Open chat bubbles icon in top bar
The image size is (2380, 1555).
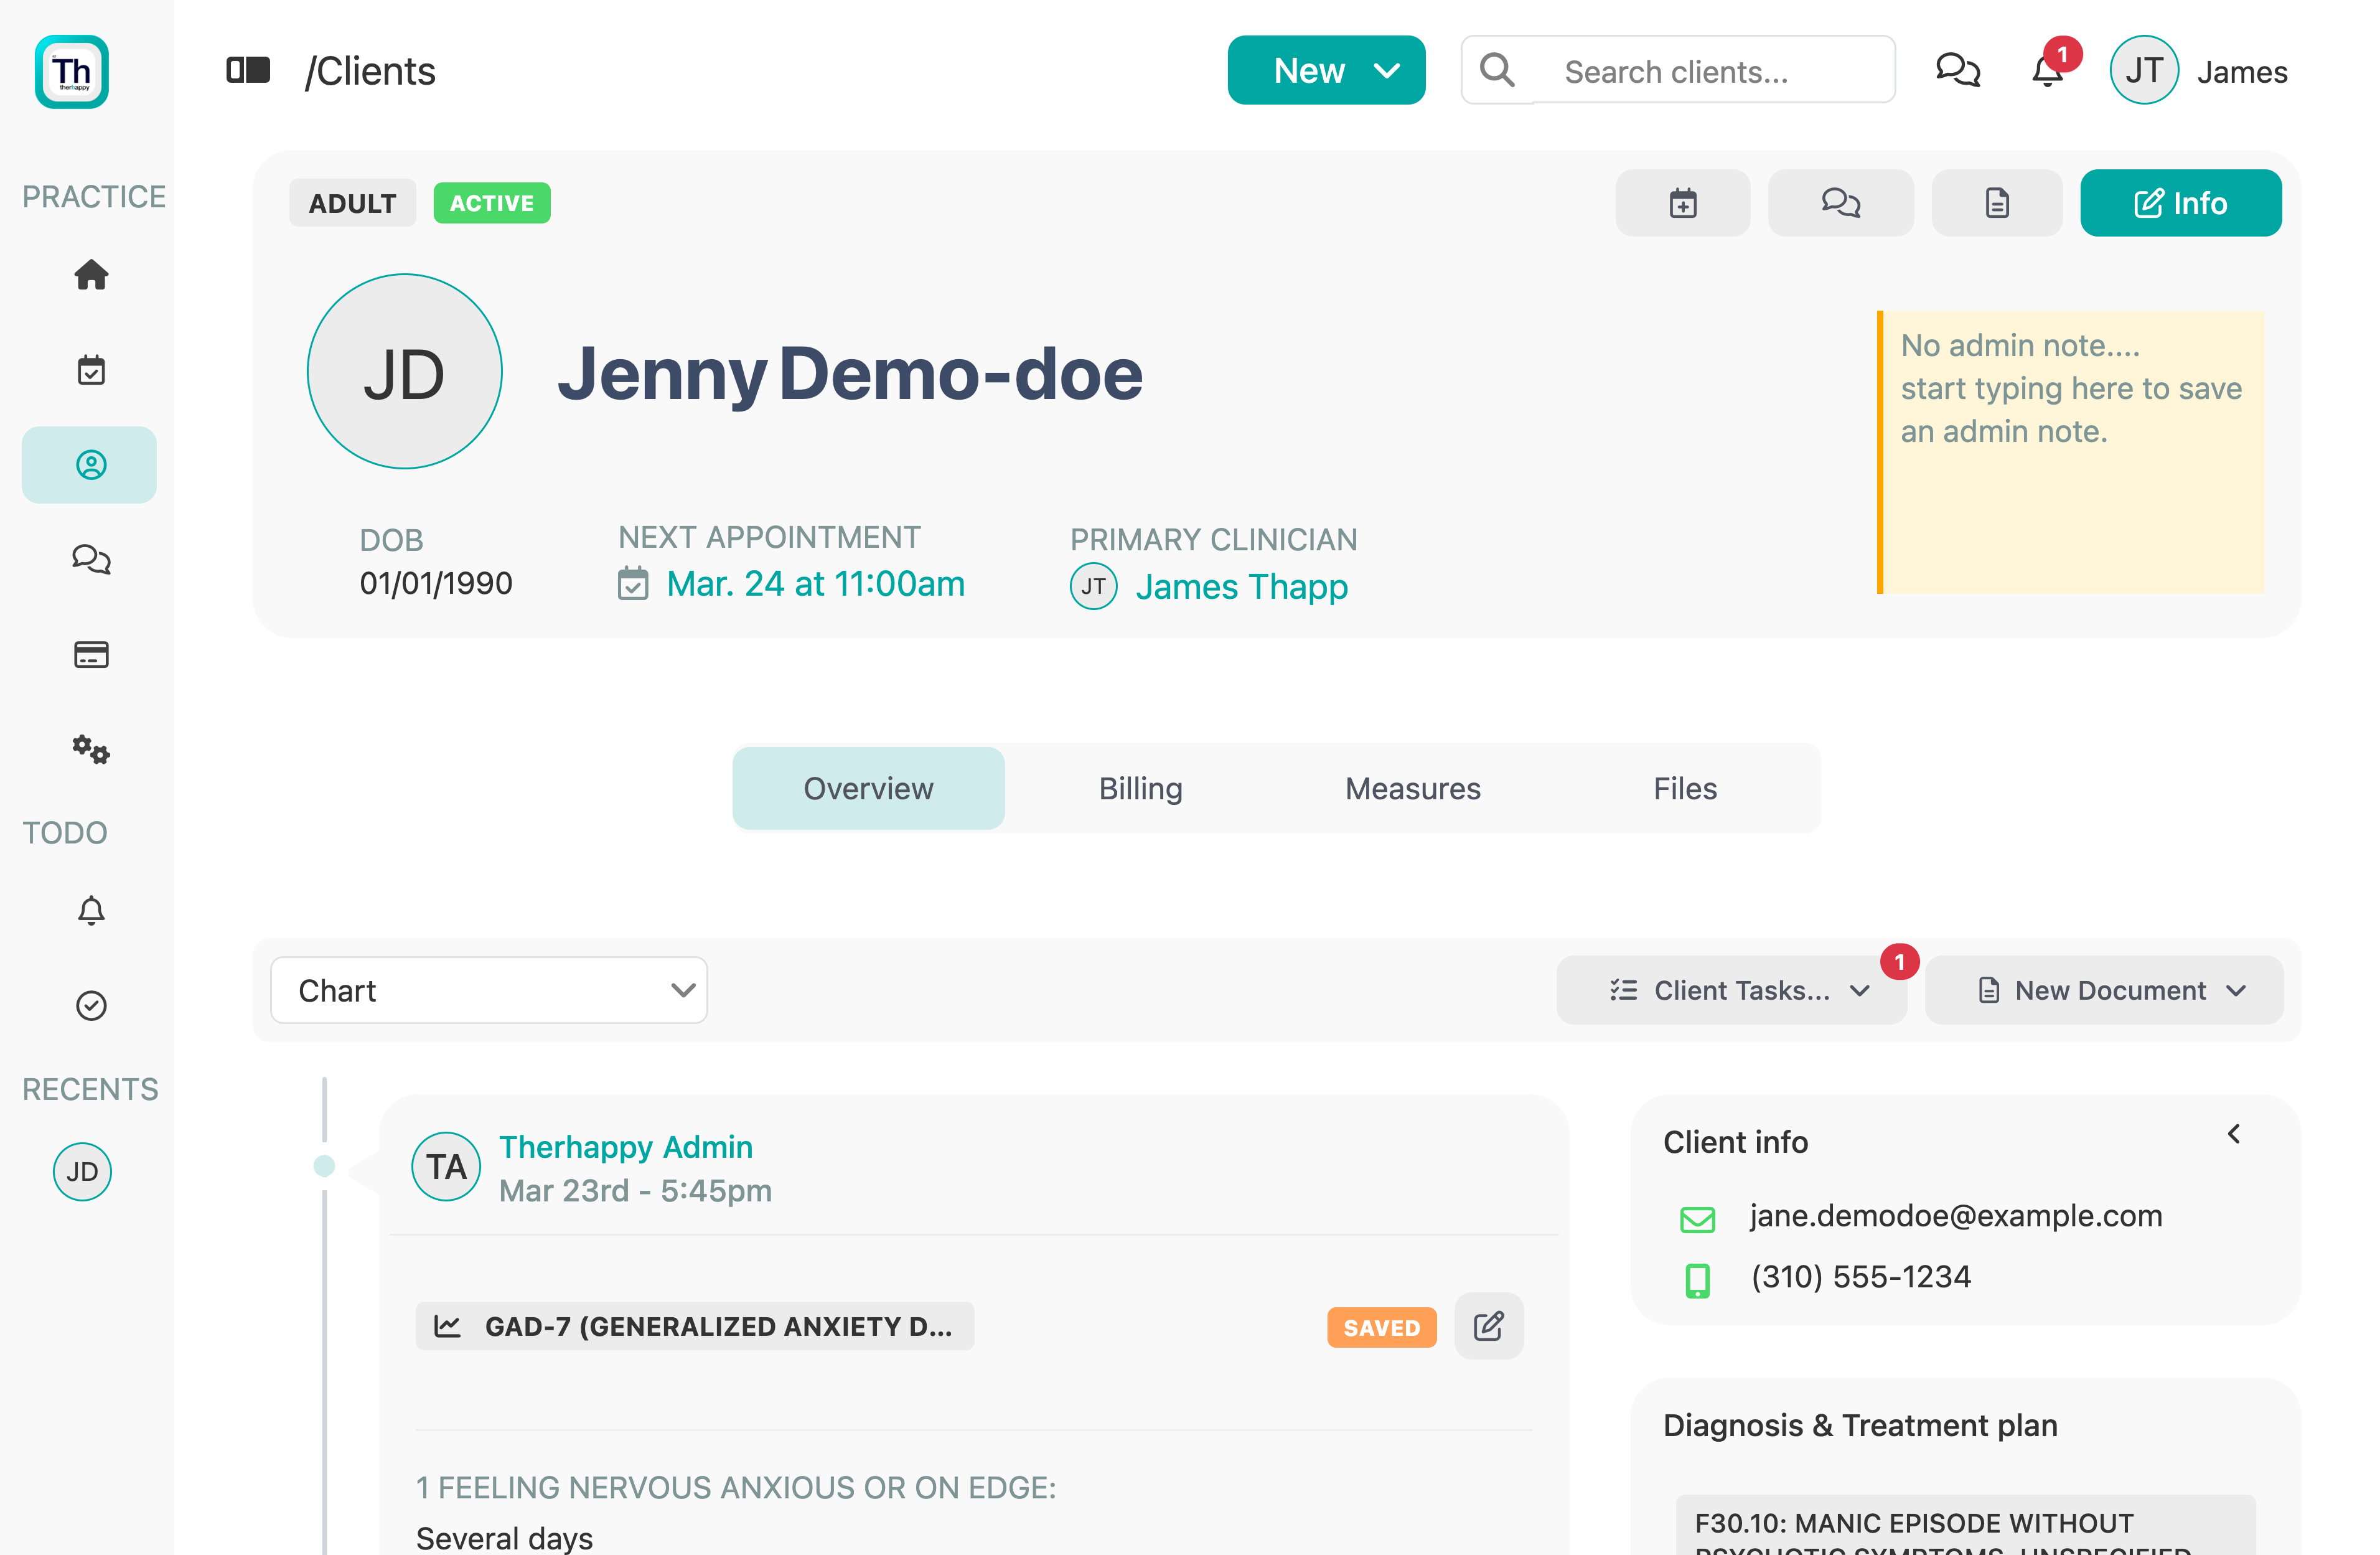1957,71
